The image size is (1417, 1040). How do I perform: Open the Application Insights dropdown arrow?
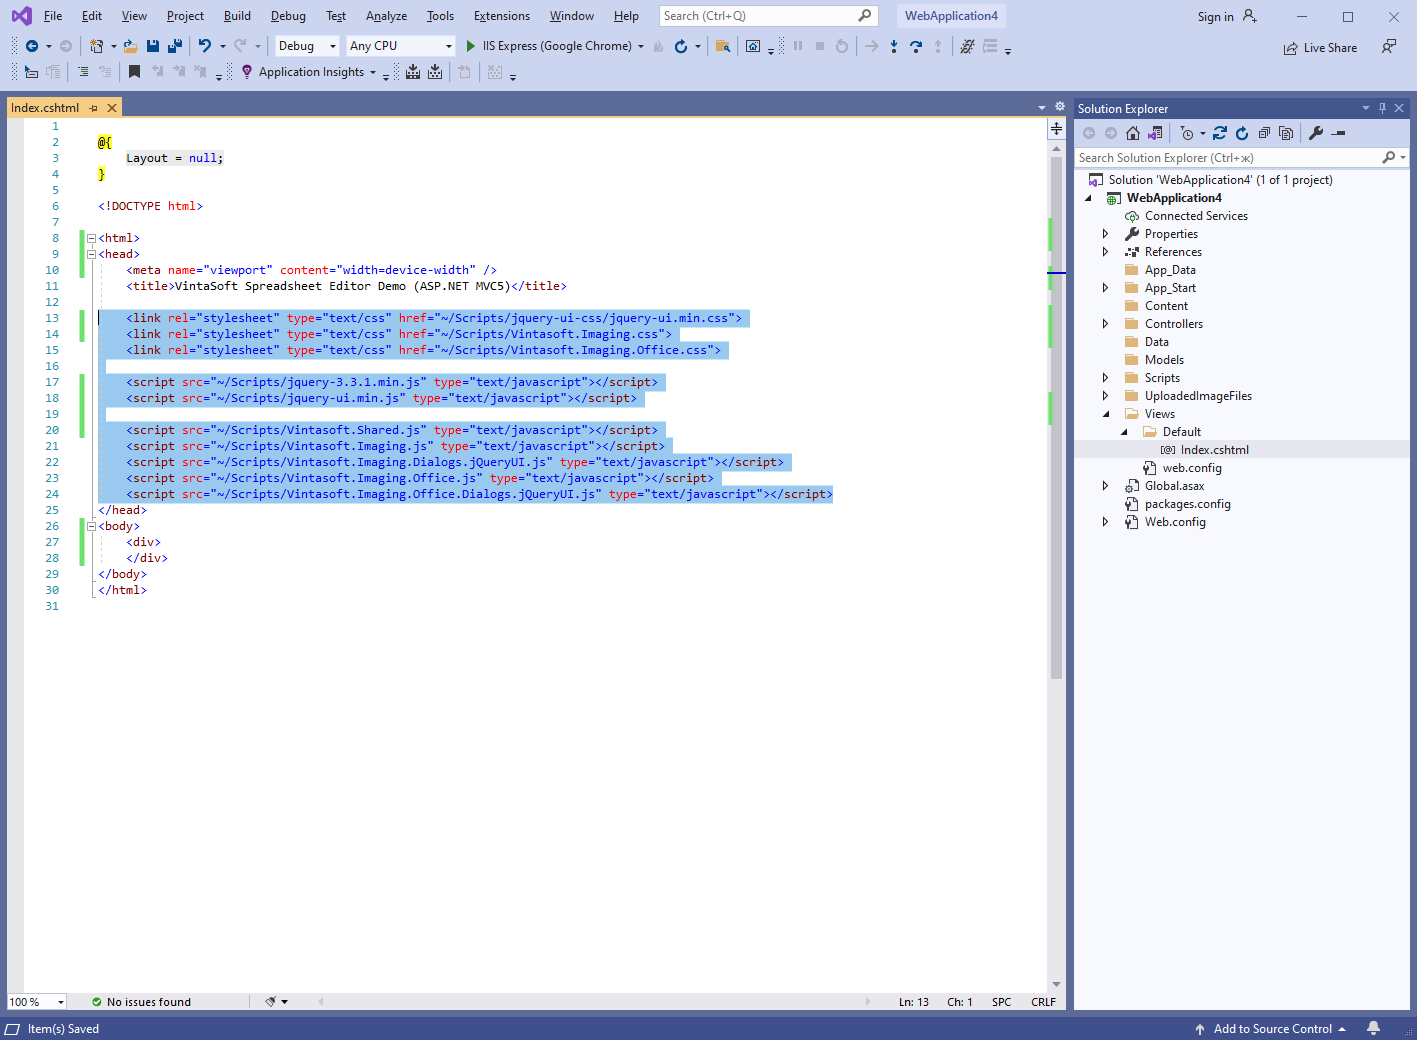point(373,72)
